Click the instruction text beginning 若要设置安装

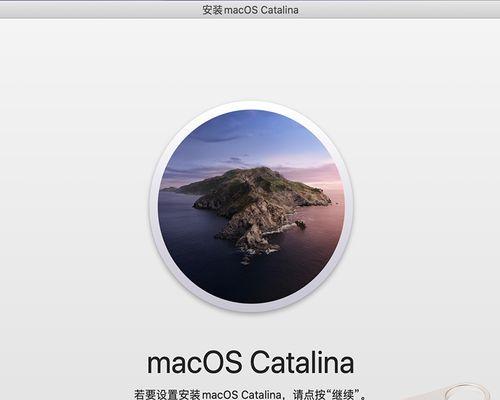click(x=250, y=395)
